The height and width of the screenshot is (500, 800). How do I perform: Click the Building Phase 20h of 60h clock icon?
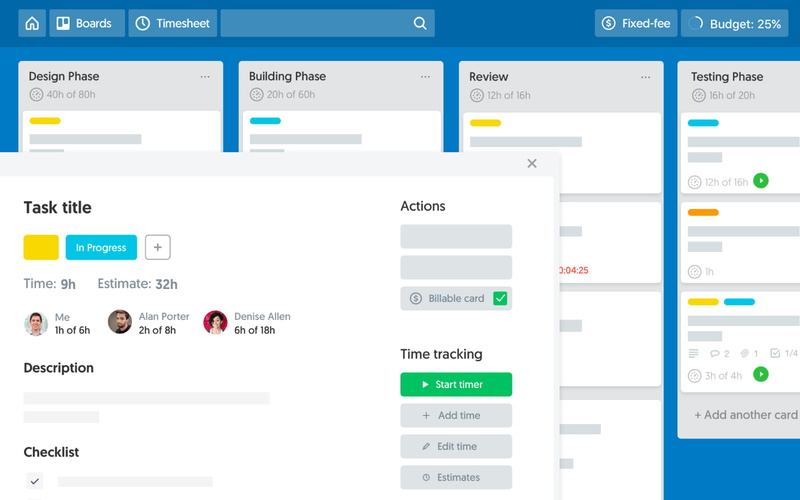[x=257, y=94]
